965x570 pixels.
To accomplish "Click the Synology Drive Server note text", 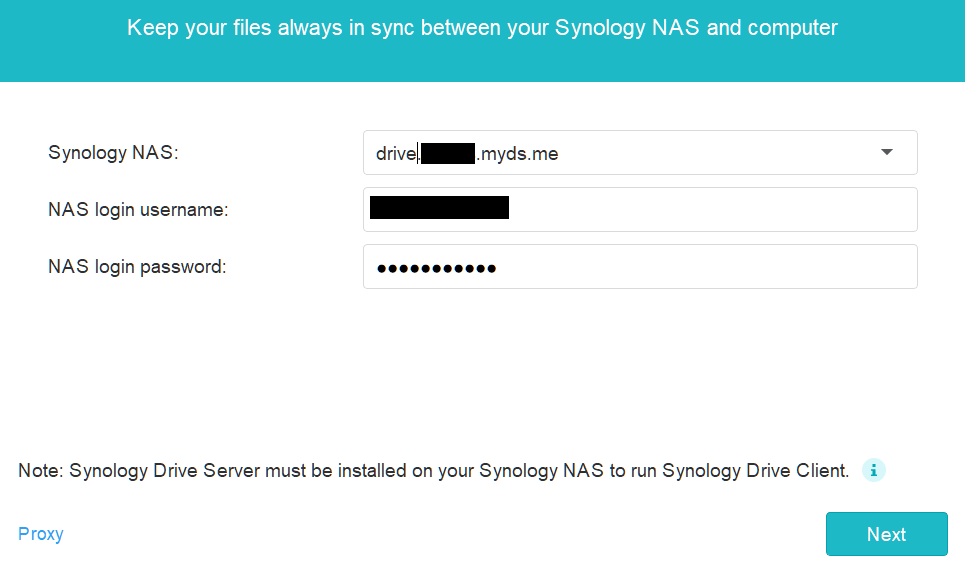I will [433, 470].
